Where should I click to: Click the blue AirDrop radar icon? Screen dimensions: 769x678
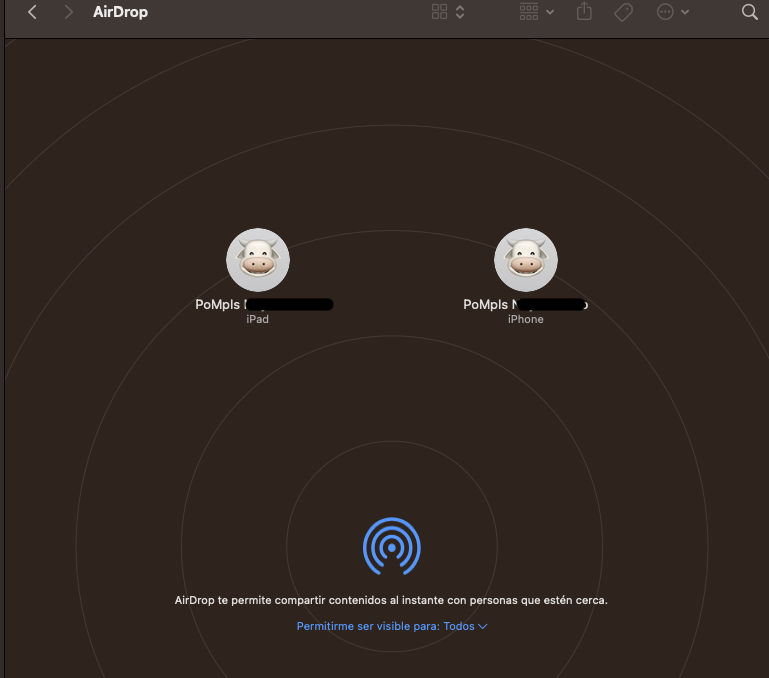click(391, 546)
